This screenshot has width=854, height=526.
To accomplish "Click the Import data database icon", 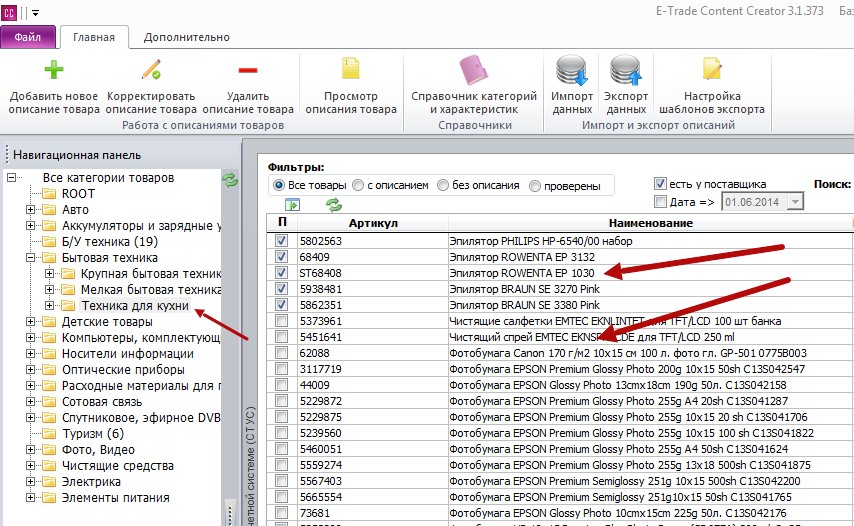I will tap(571, 70).
